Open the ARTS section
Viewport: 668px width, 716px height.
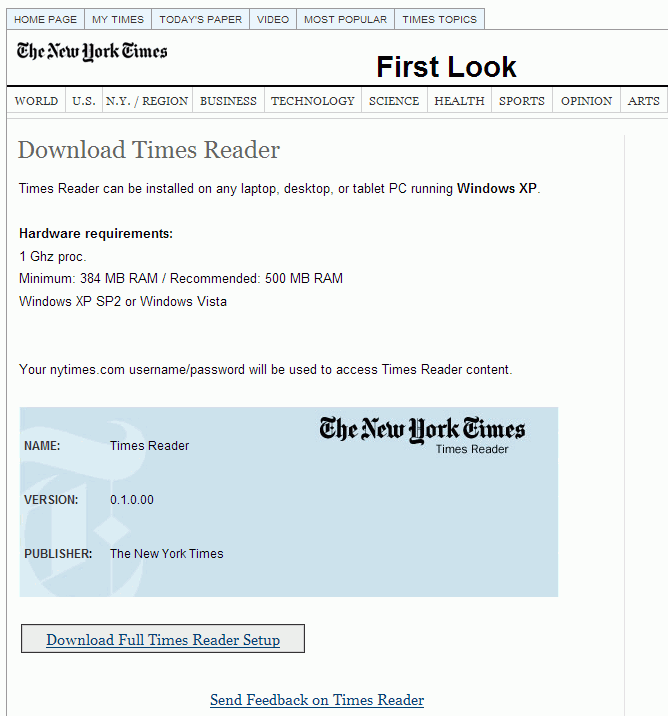click(643, 100)
